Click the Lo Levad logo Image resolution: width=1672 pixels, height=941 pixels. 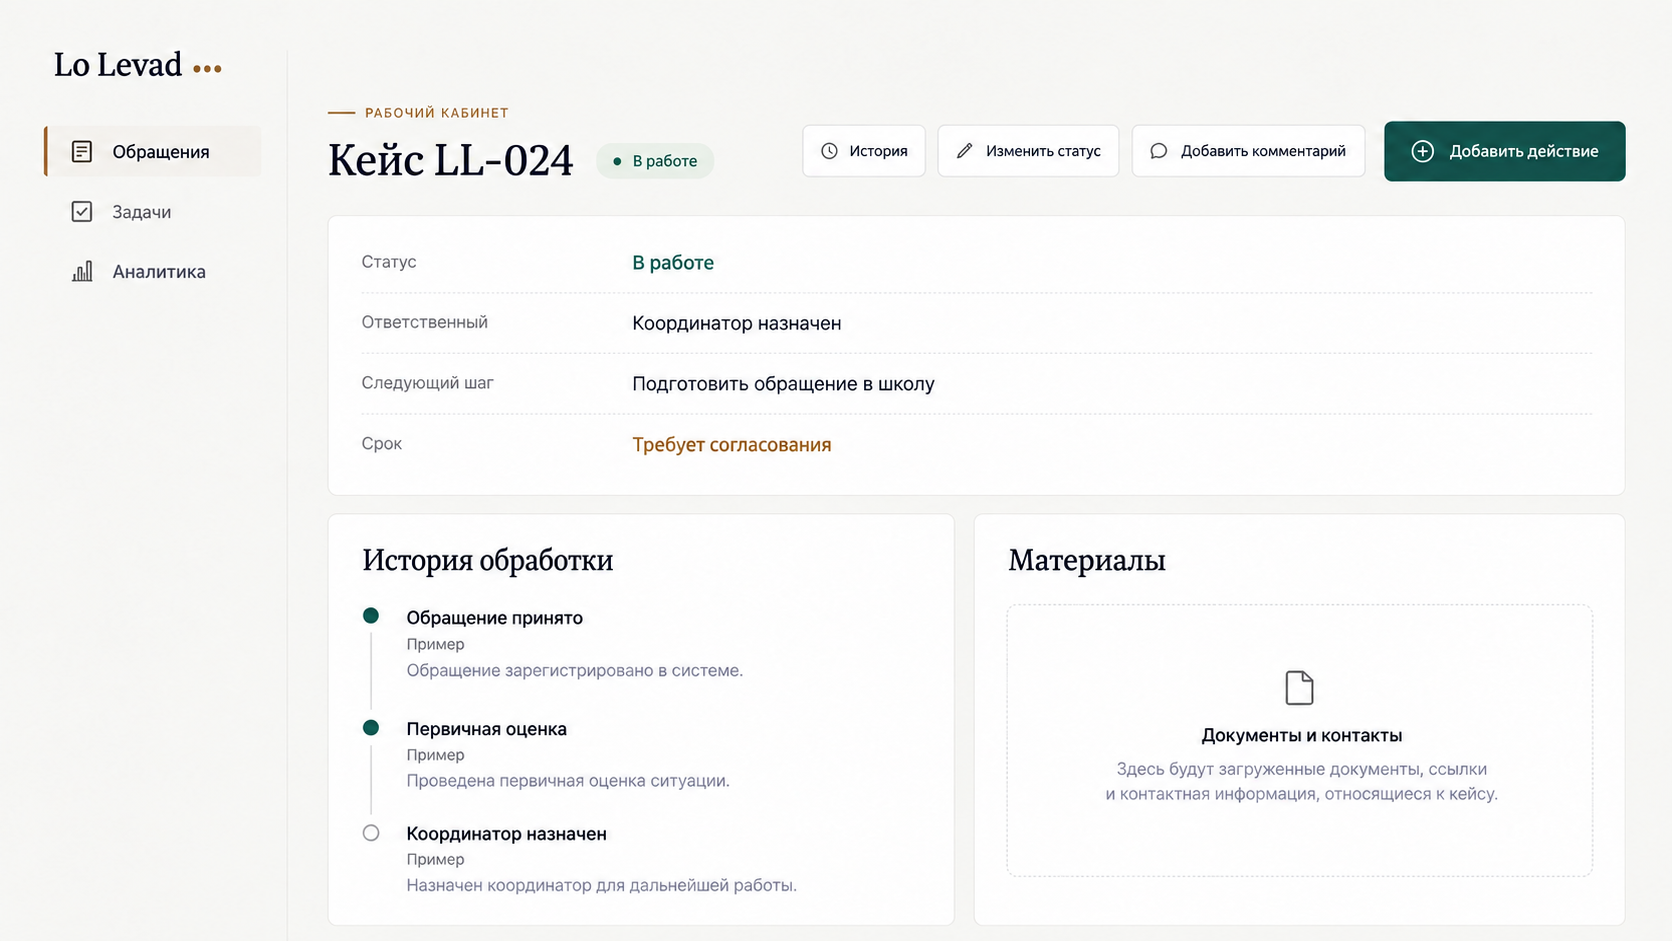point(118,65)
